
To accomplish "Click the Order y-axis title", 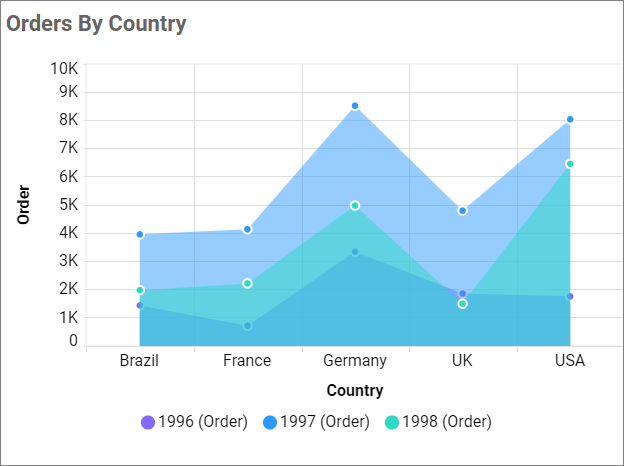I will 24,205.
